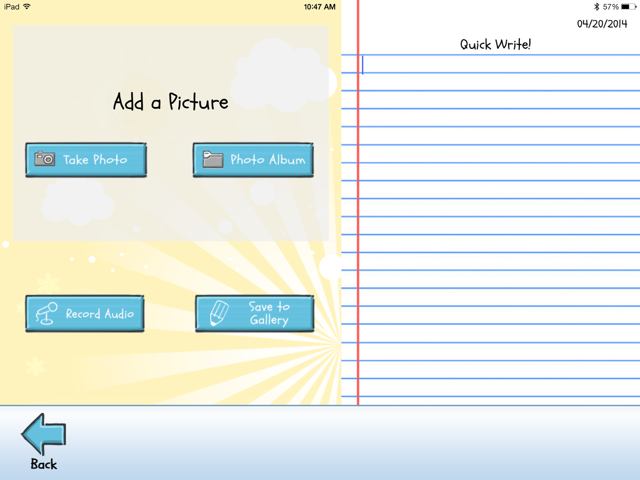Click the blue Back arrow icon

44,435
